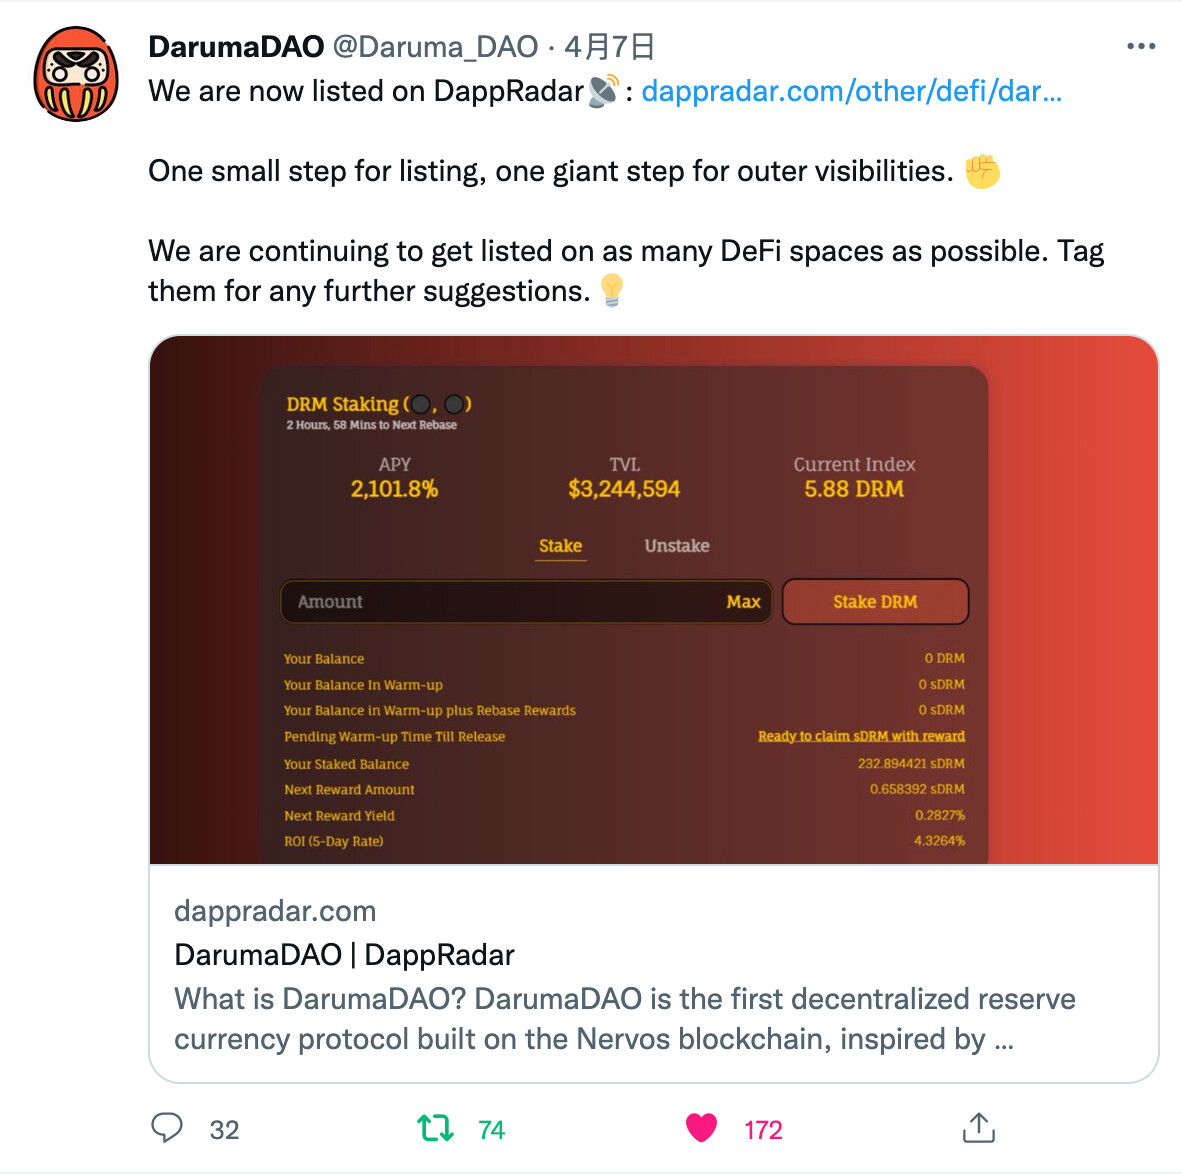Open the @Daruma_DAO handle
Screen dimensions: 1182x1174
coord(435,47)
